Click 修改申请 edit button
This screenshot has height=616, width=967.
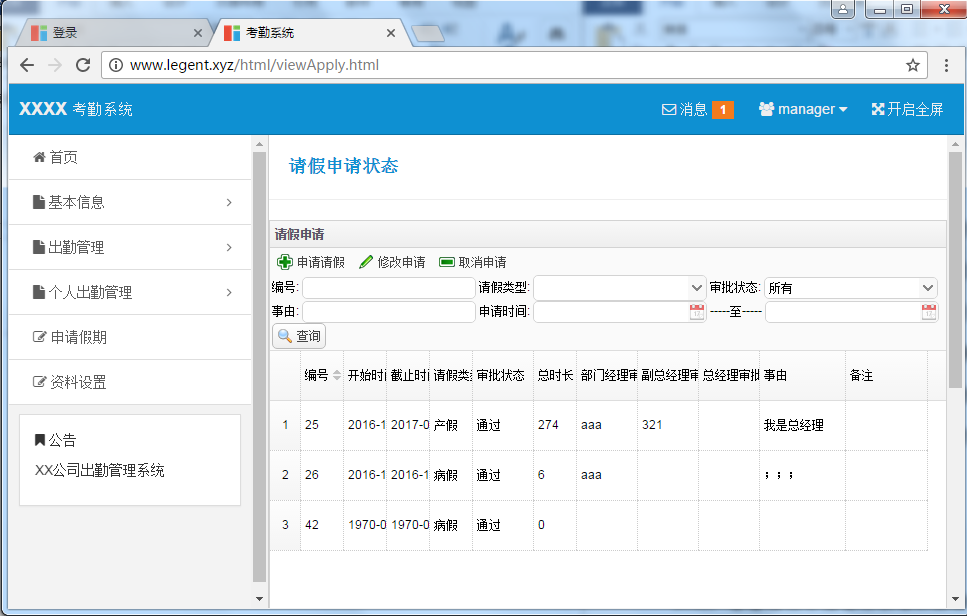tap(392, 262)
